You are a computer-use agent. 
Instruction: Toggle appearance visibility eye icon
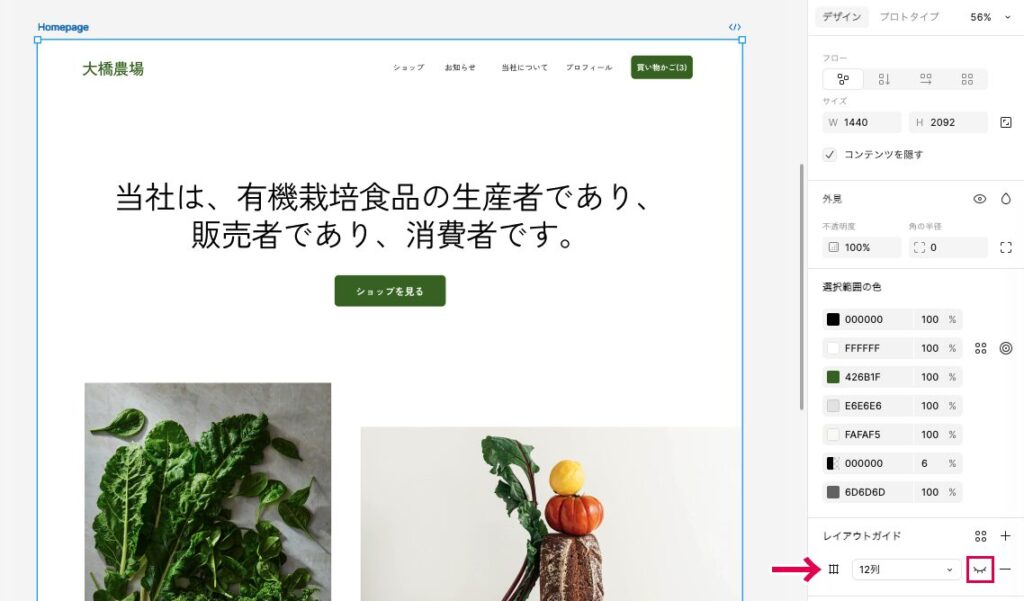pyautogui.click(x=980, y=199)
